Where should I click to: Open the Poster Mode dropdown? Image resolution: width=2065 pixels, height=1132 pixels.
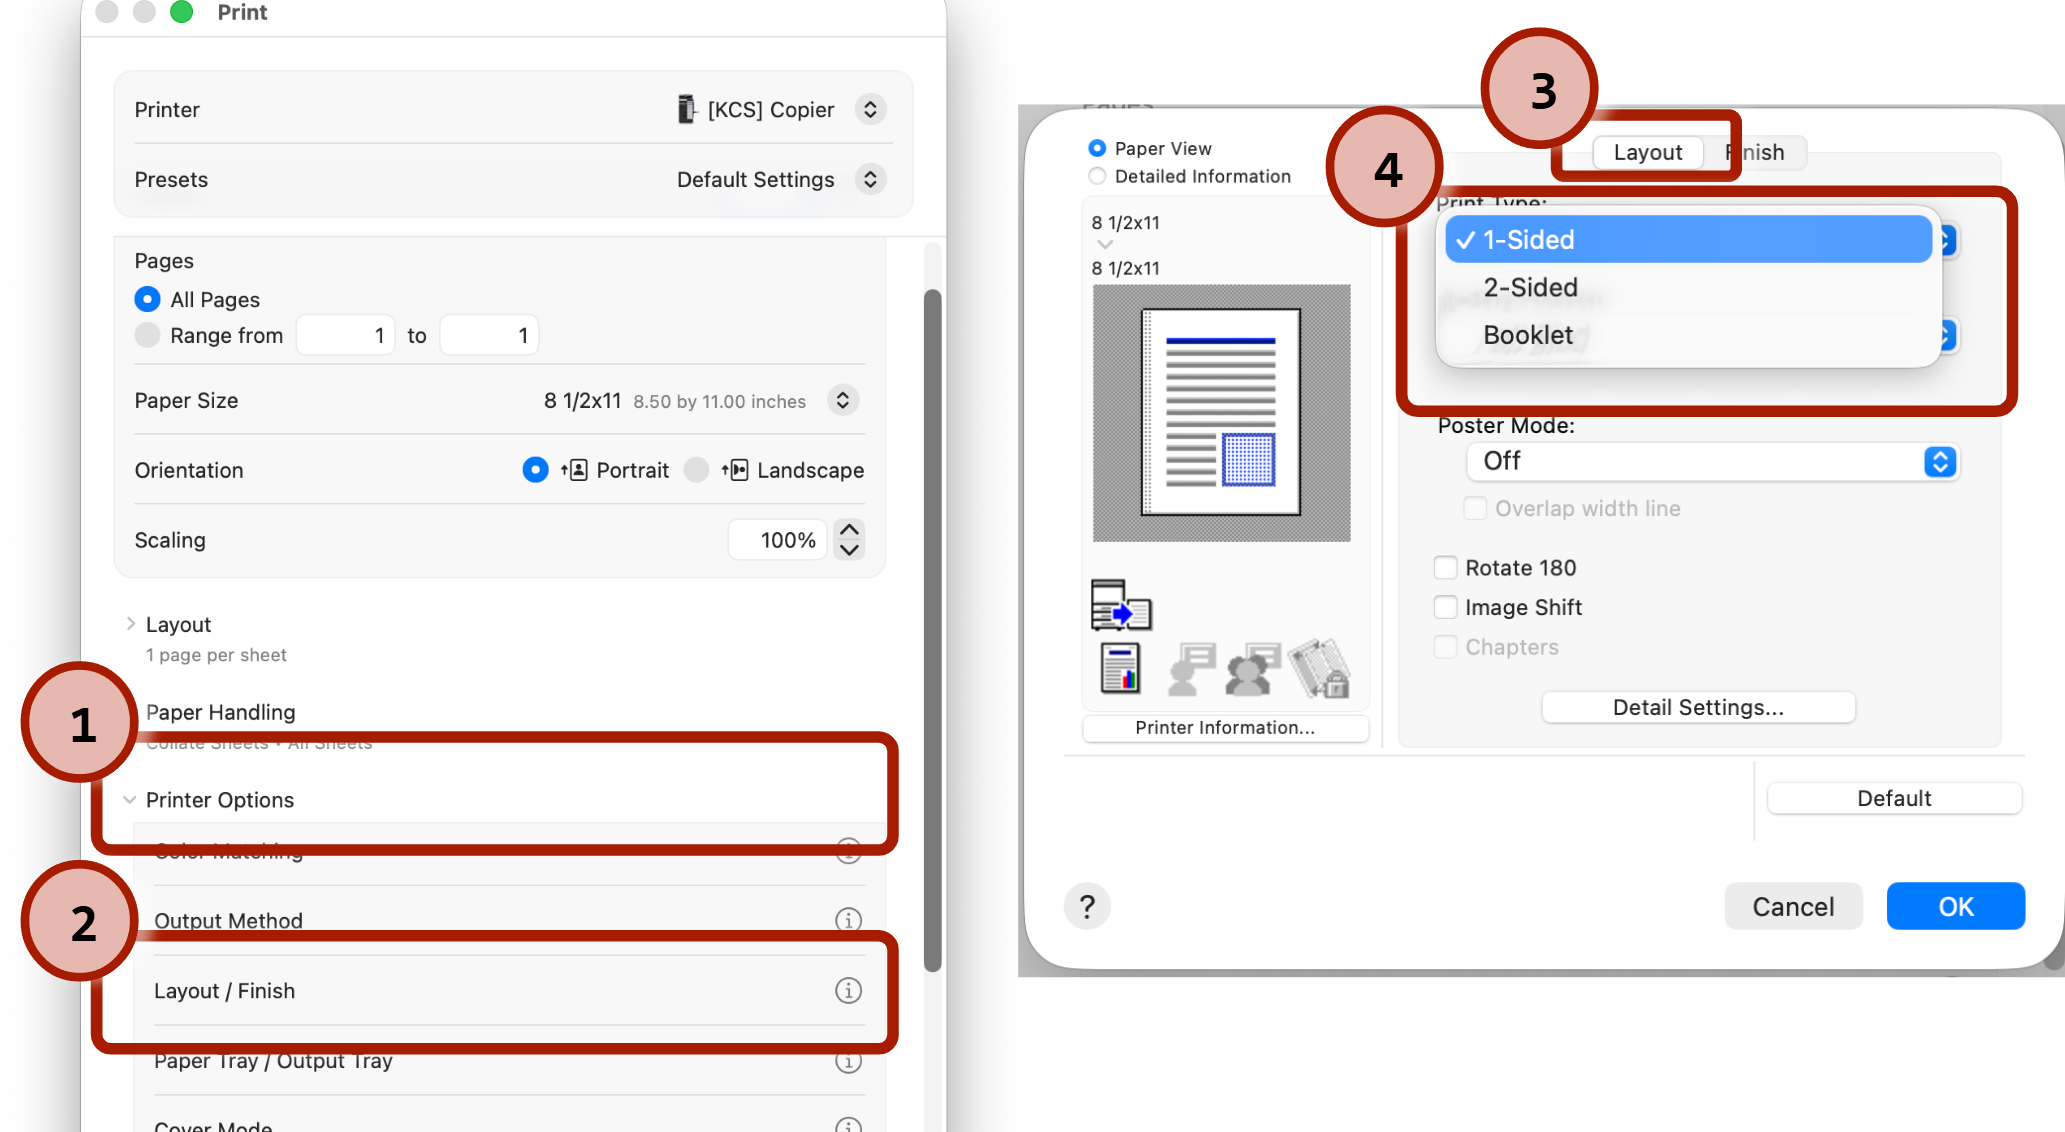point(1712,461)
